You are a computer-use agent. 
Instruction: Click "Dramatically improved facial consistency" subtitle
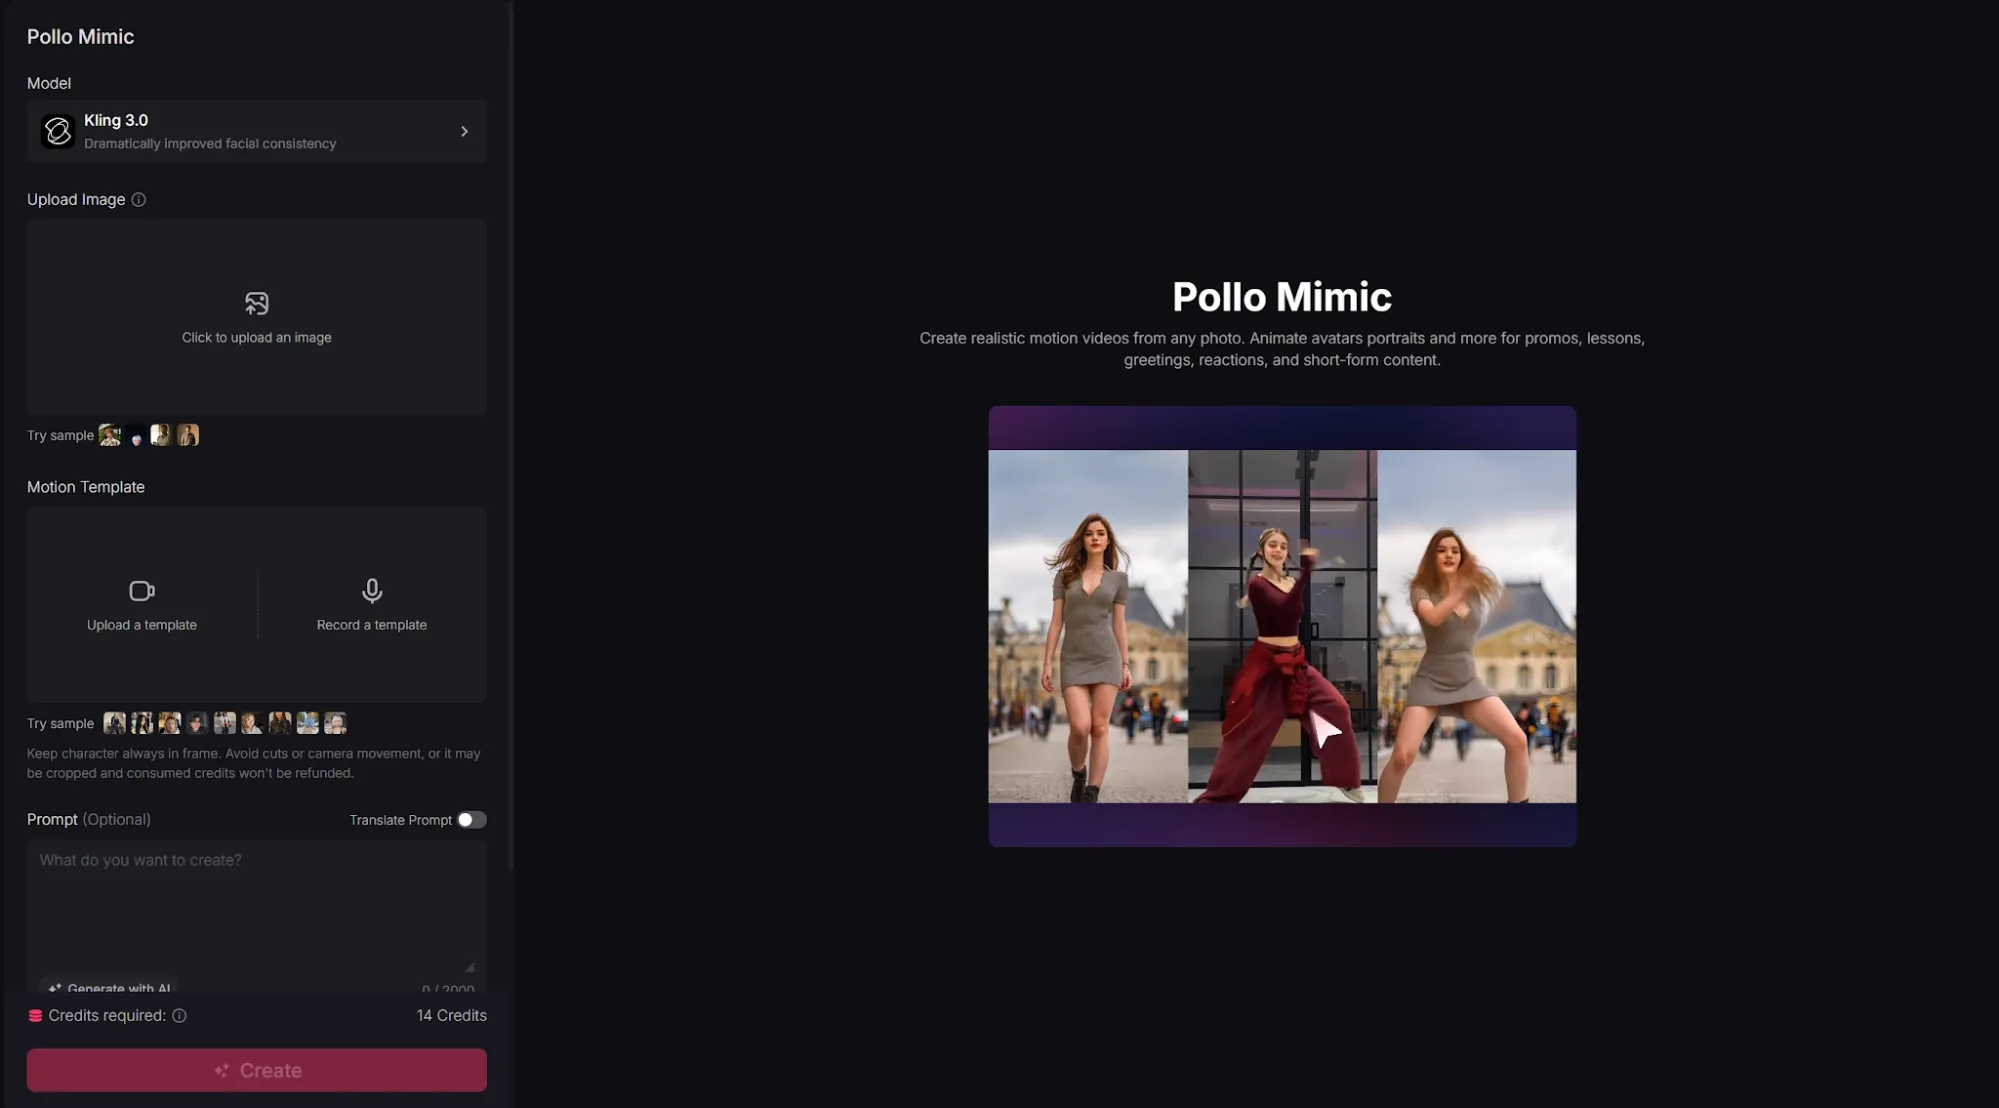pyautogui.click(x=210, y=144)
